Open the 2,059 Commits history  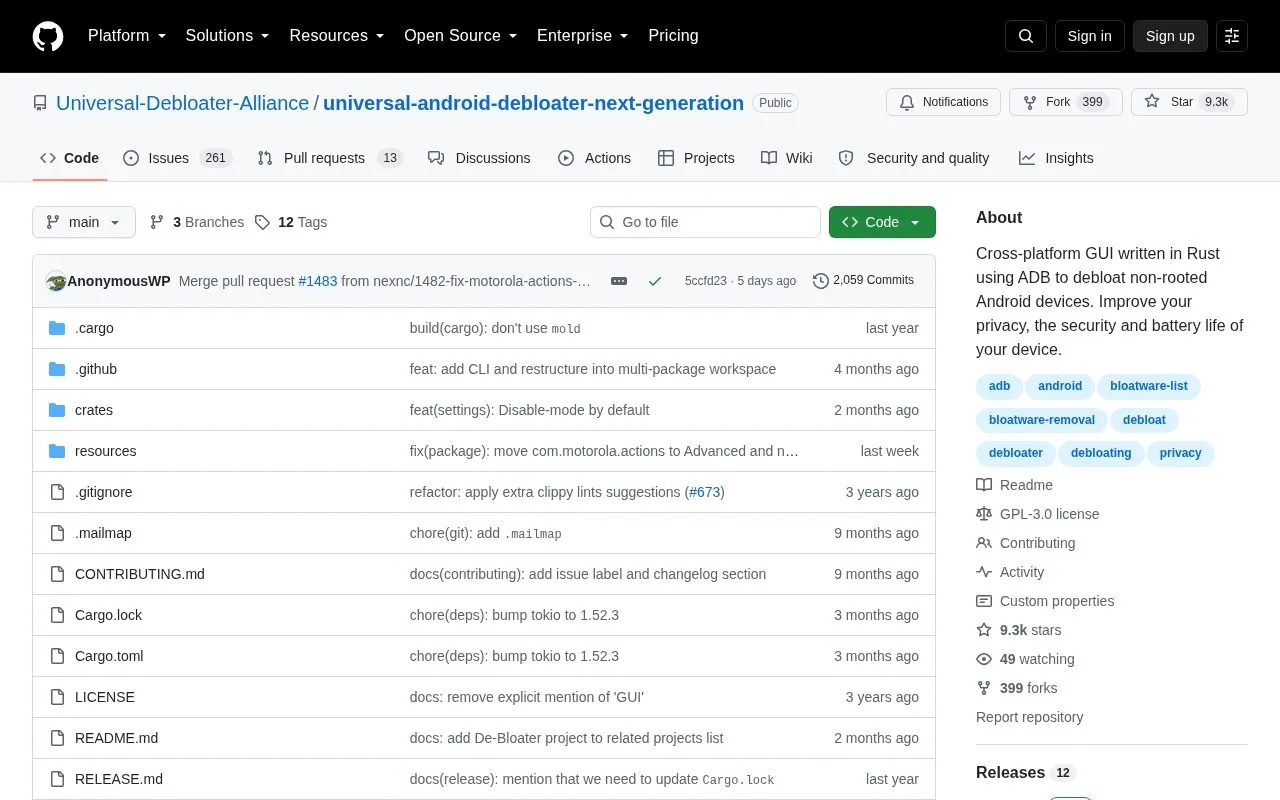[863, 281]
